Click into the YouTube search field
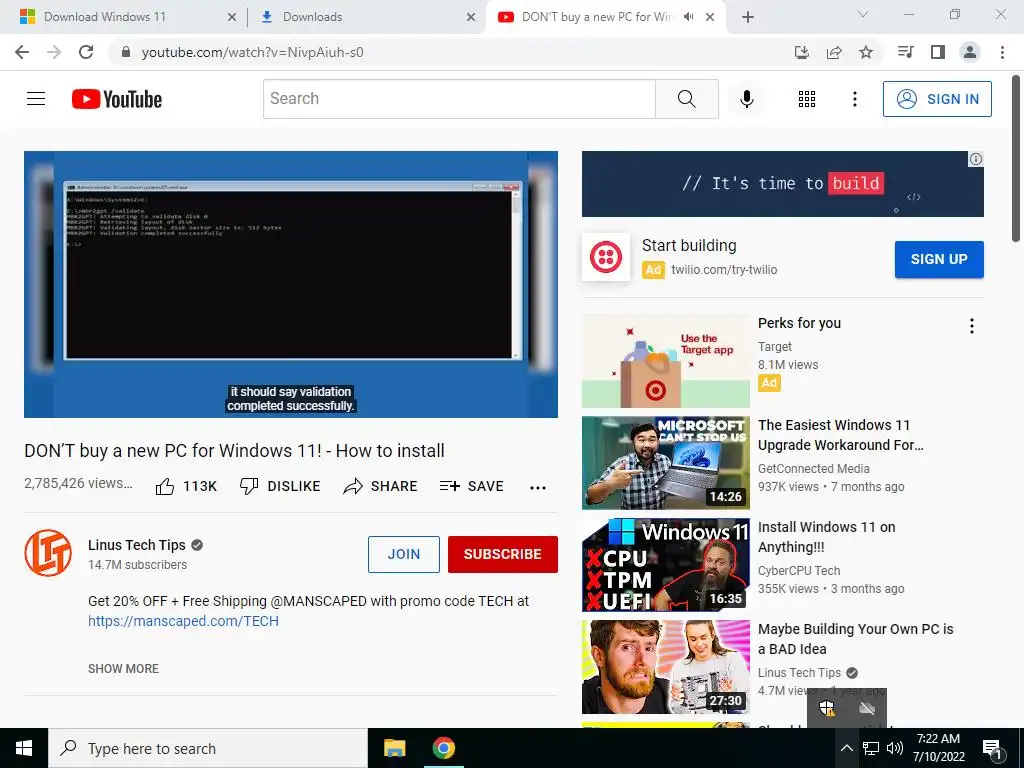1024x768 pixels. pyautogui.click(x=459, y=99)
